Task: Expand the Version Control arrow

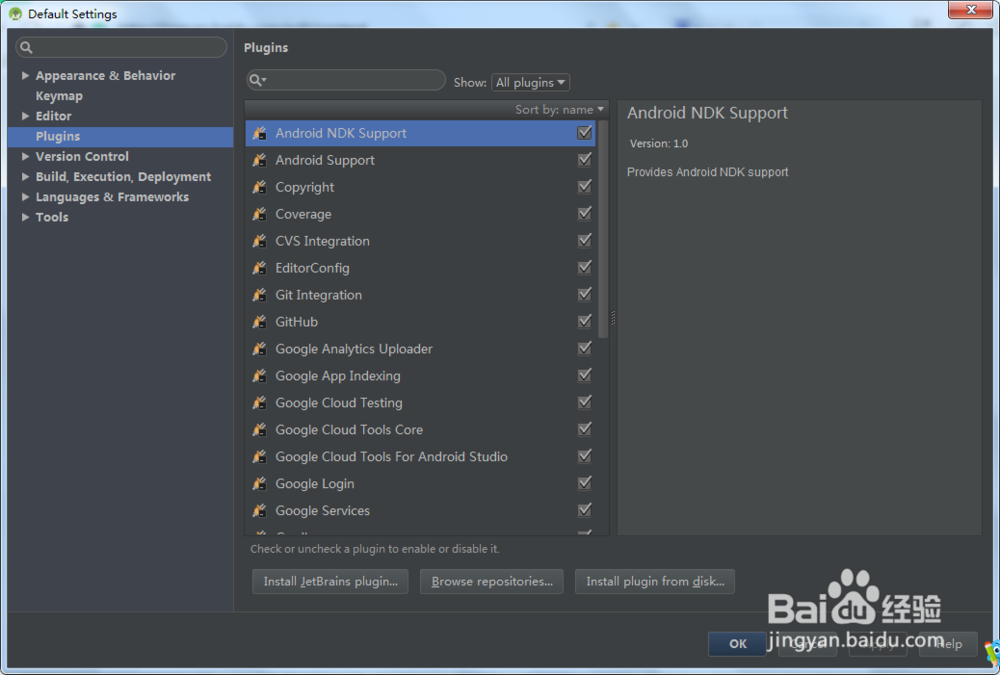Action: [x=26, y=156]
